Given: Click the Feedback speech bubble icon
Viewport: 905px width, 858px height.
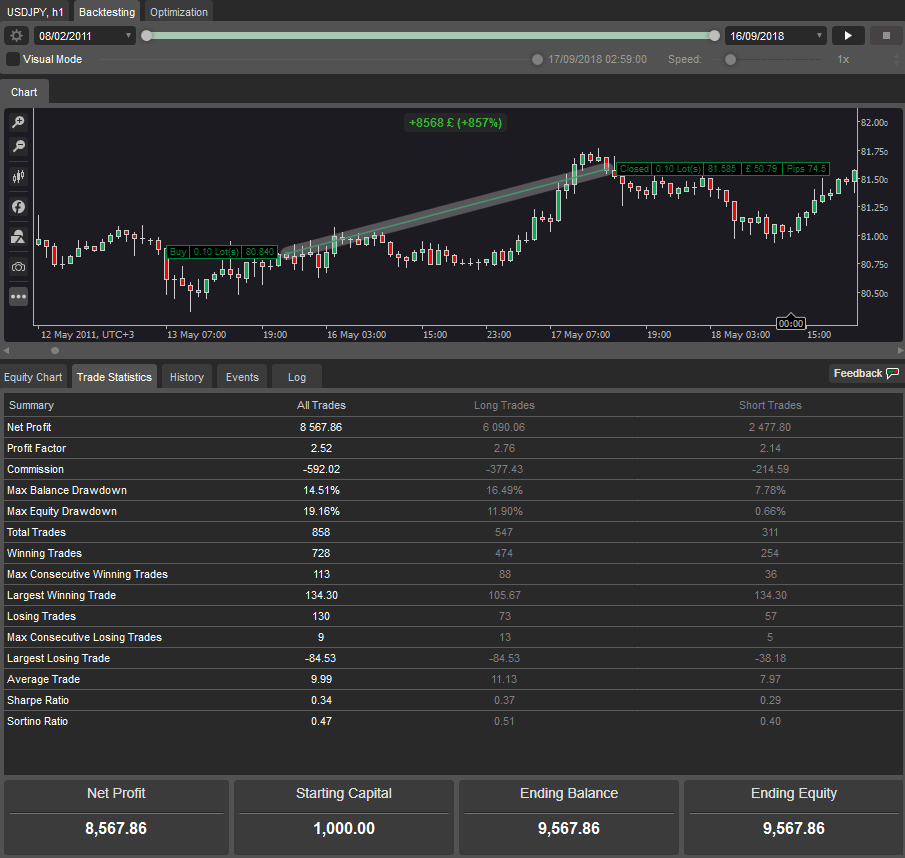Looking at the screenshot, I should point(892,373).
